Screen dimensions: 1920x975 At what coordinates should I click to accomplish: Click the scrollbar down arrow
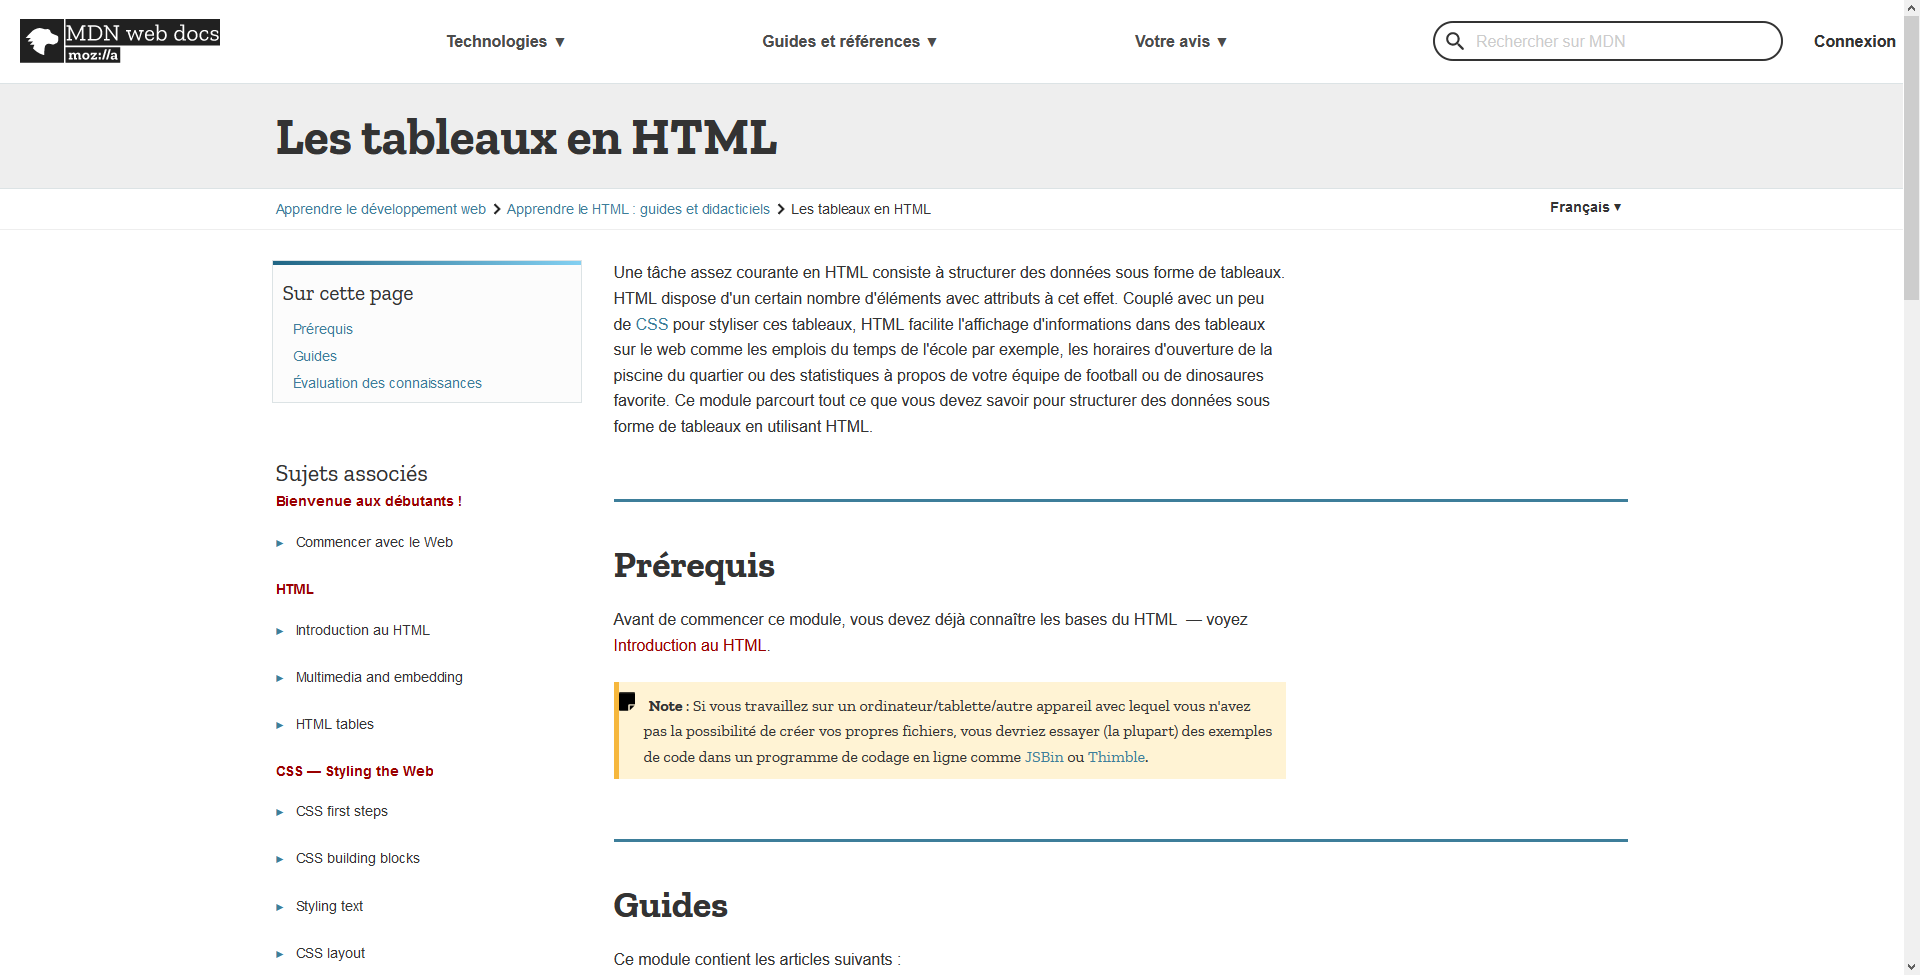click(x=1911, y=967)
